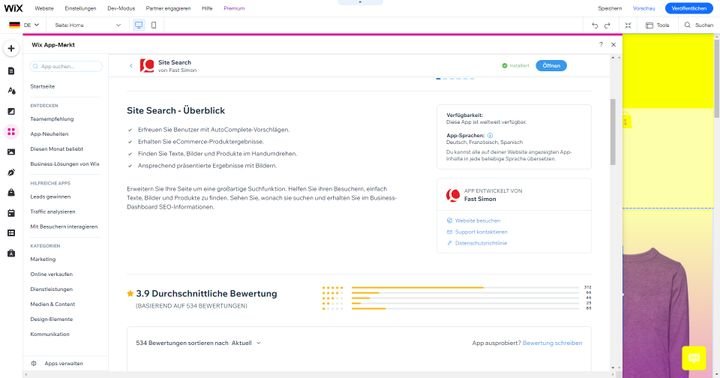Viewport: 720px width, 378px height.
Task: Click Support kontaktieren link
Action: pyautogui.click(x=477, y=232)
